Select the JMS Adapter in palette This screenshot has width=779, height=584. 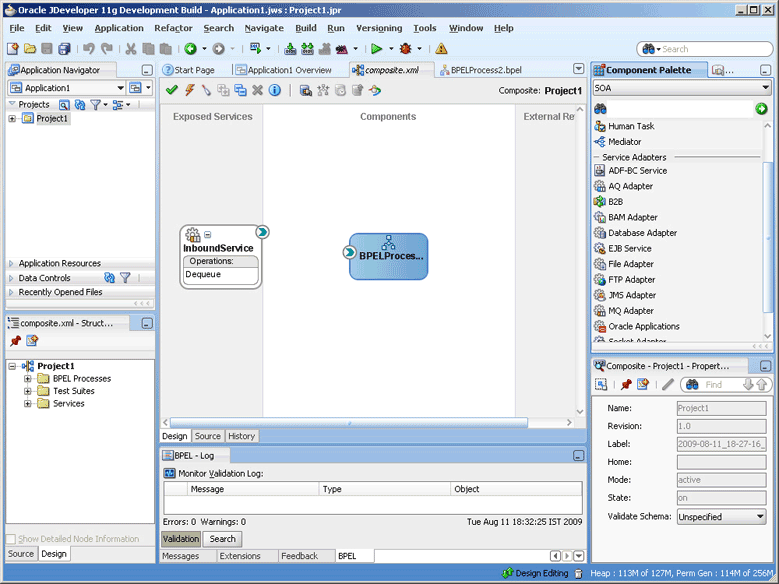631,295
